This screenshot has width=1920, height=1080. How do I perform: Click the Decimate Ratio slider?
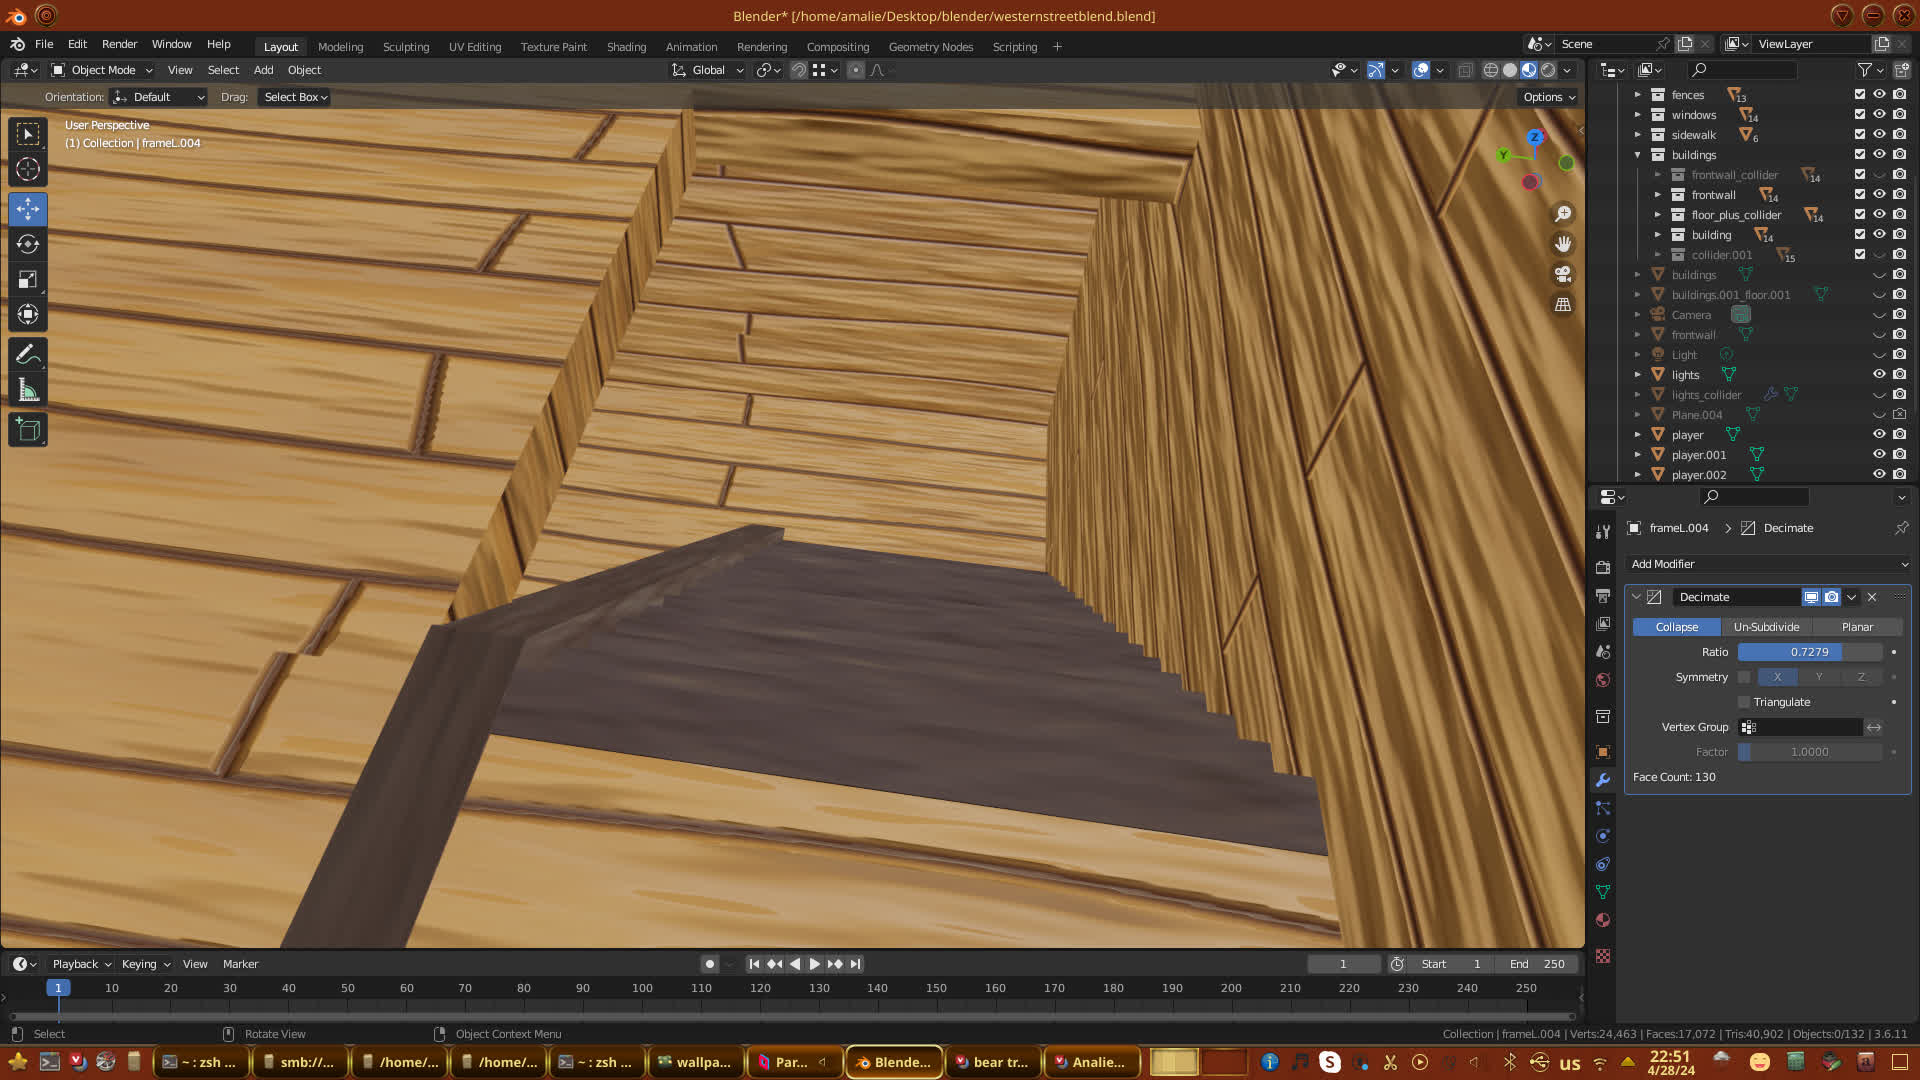(1809, 652)
